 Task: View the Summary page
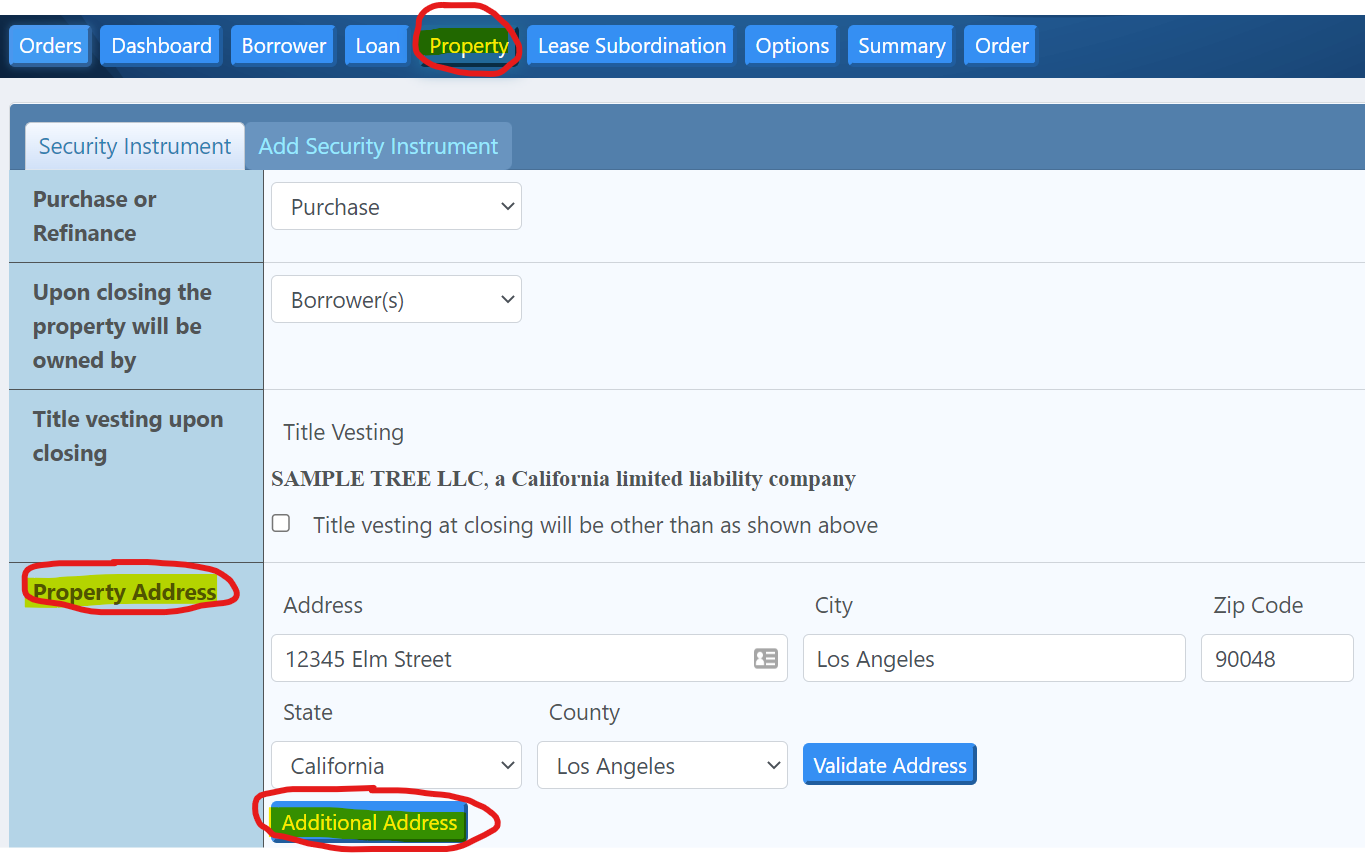900,45
